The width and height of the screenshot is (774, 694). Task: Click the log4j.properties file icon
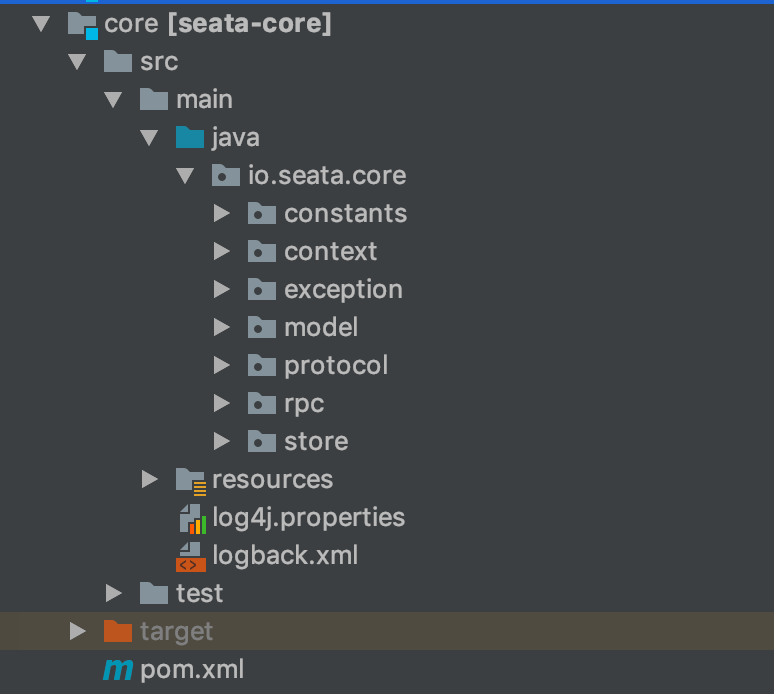click(x=191, y=518)
